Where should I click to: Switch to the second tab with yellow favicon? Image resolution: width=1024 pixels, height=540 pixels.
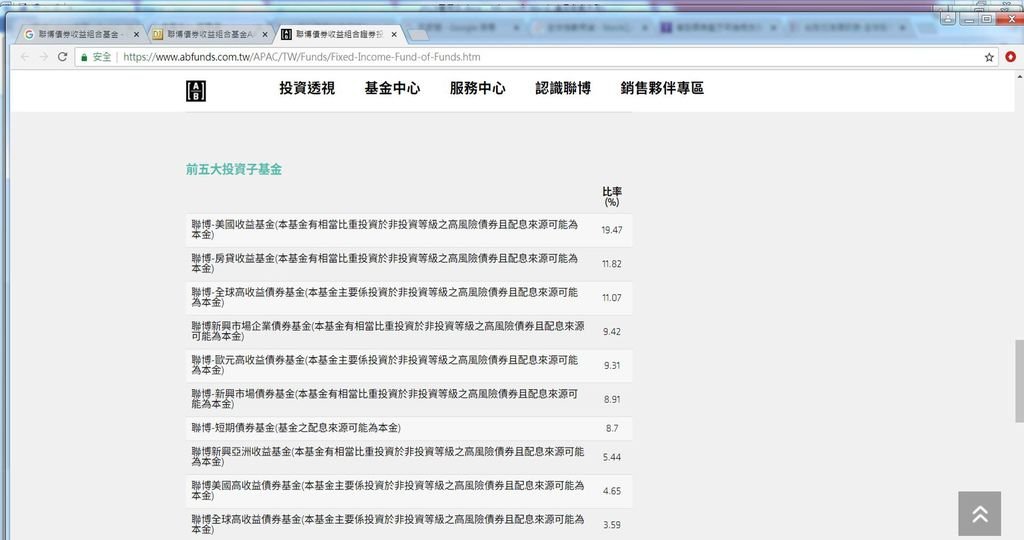tap(208, 34)
